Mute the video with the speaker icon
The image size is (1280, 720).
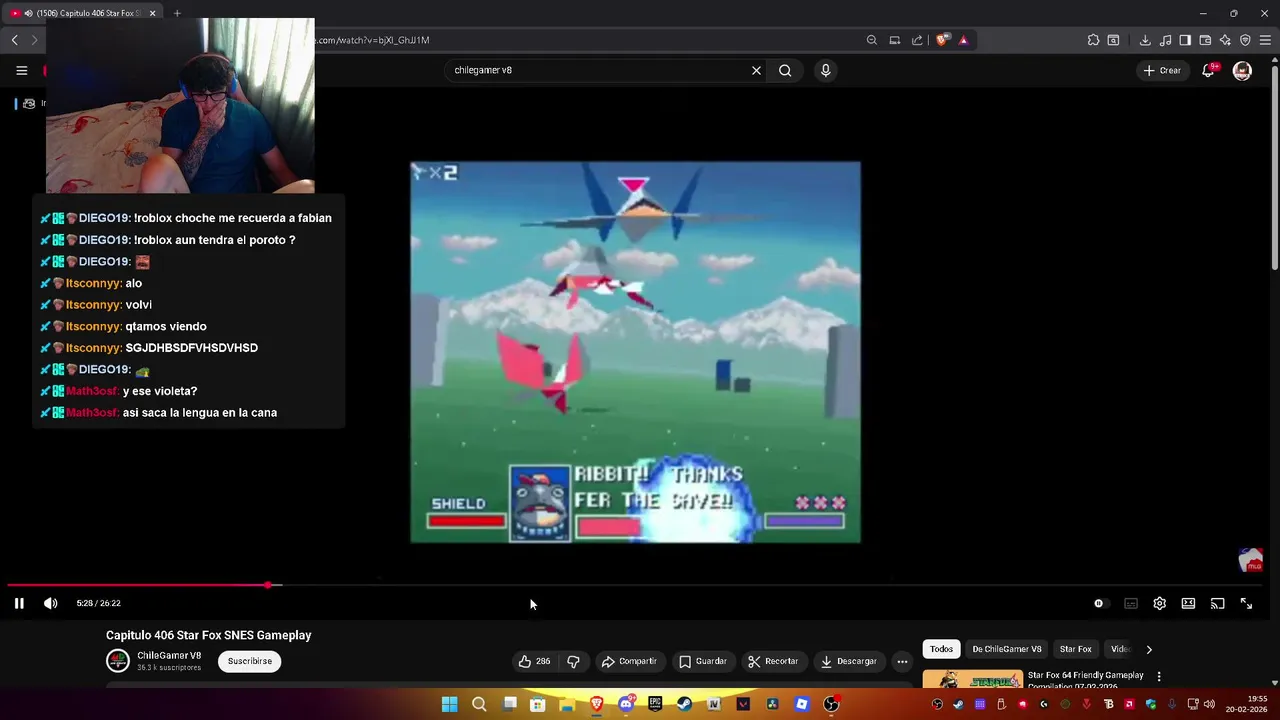click(50, 603)
